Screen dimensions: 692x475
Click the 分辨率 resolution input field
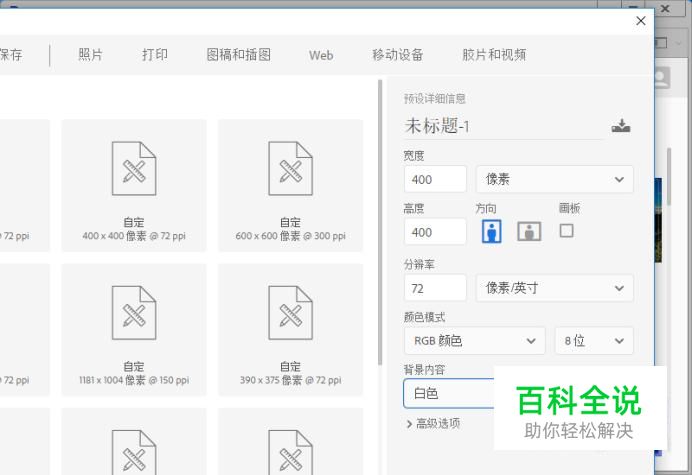pos(435,288)
